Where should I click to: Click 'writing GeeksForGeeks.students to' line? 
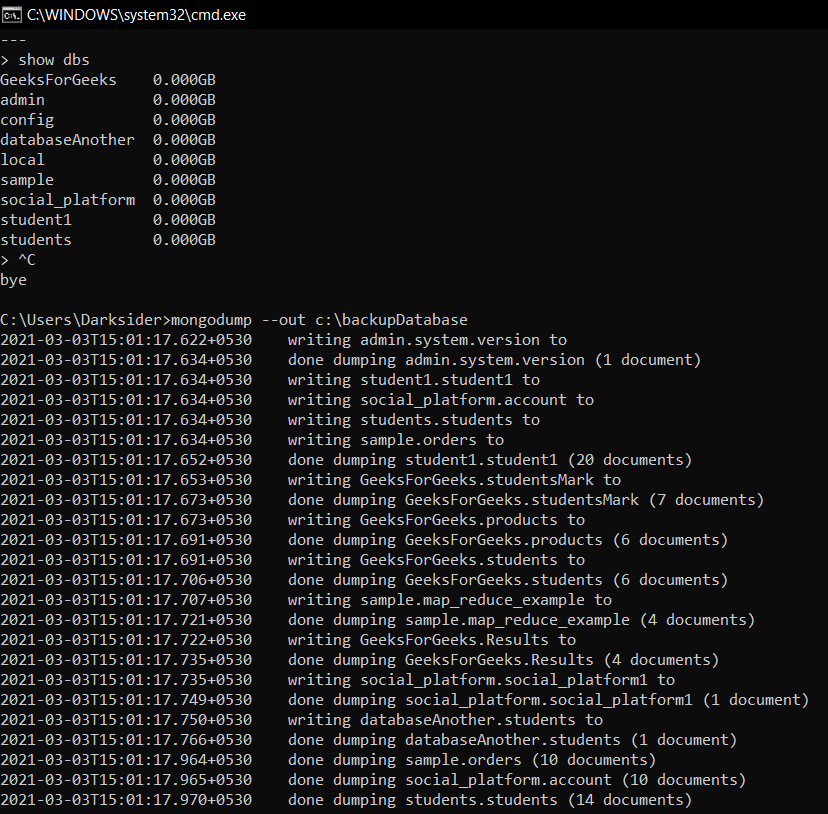click(x=436, y=560)
